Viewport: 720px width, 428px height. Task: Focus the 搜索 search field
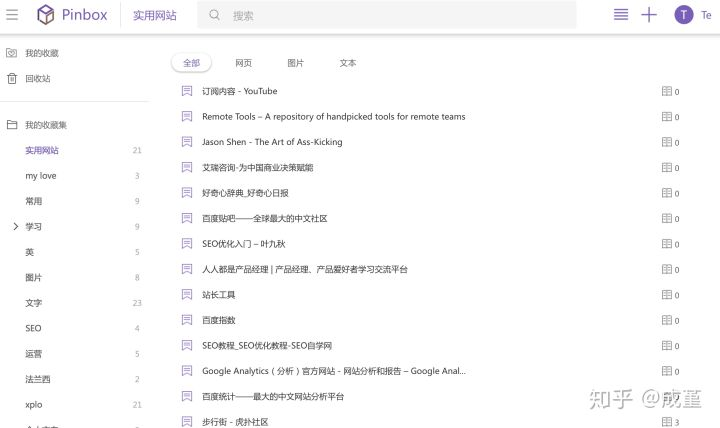[387, 15]
